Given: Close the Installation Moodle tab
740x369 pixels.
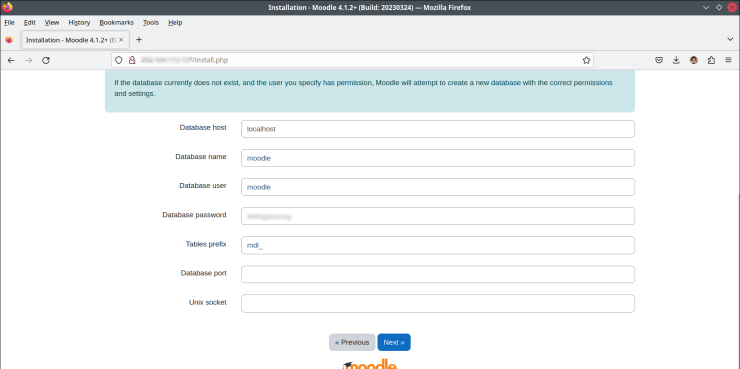Looking at the screenshot, I should (121, 40).
